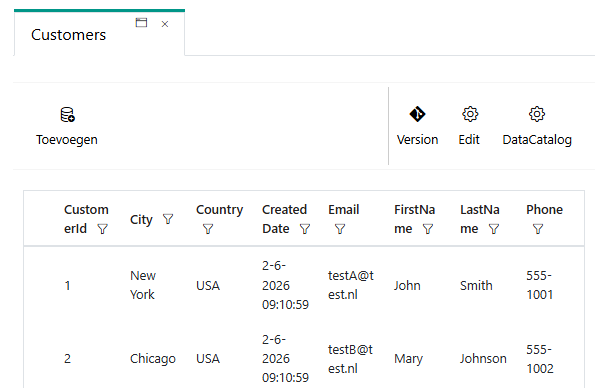Click USA in Mary Johnson's row
The image size is (604, 388).
[x=208, y=359]
